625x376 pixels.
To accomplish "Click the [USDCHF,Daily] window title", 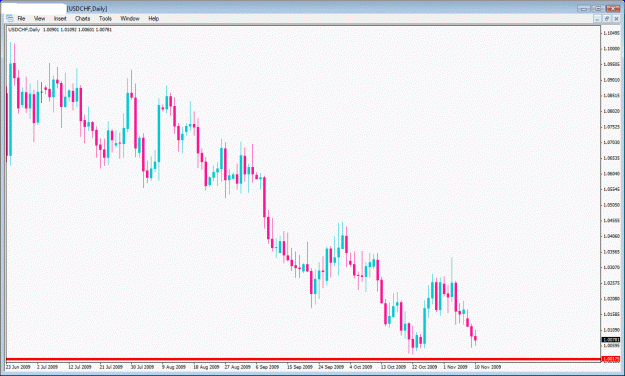I will point(87,8).
